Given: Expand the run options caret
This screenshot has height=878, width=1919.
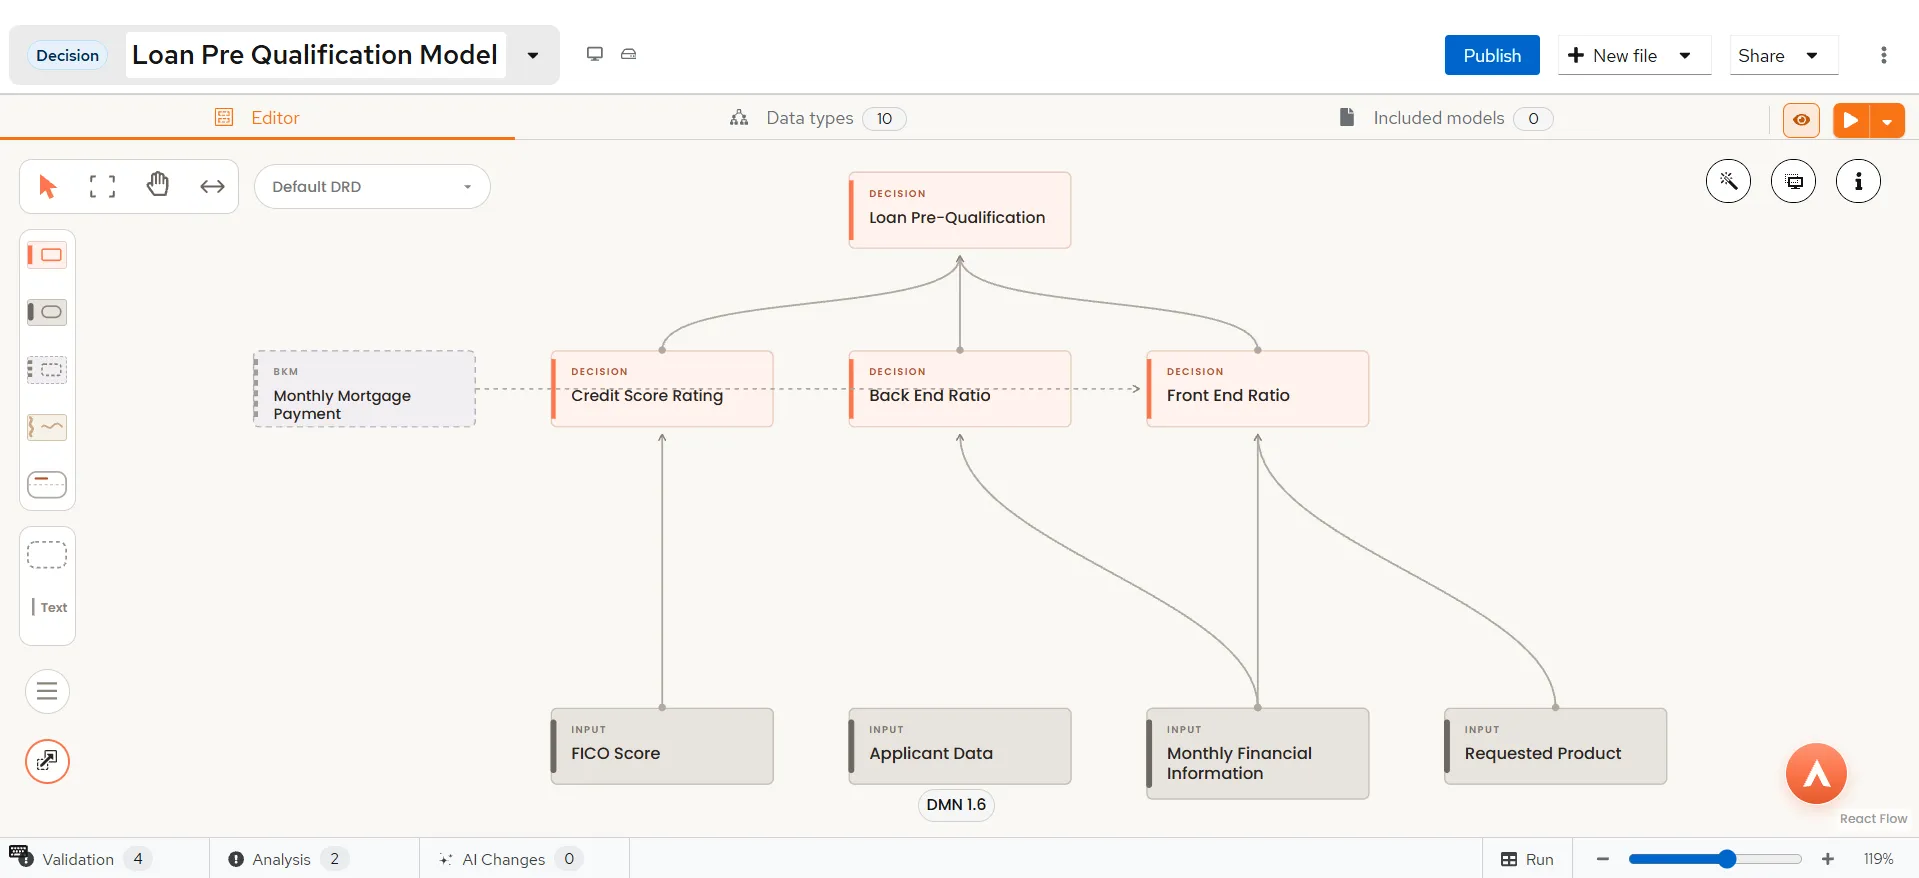Looking at the screenshot, I should [1887, 121].
